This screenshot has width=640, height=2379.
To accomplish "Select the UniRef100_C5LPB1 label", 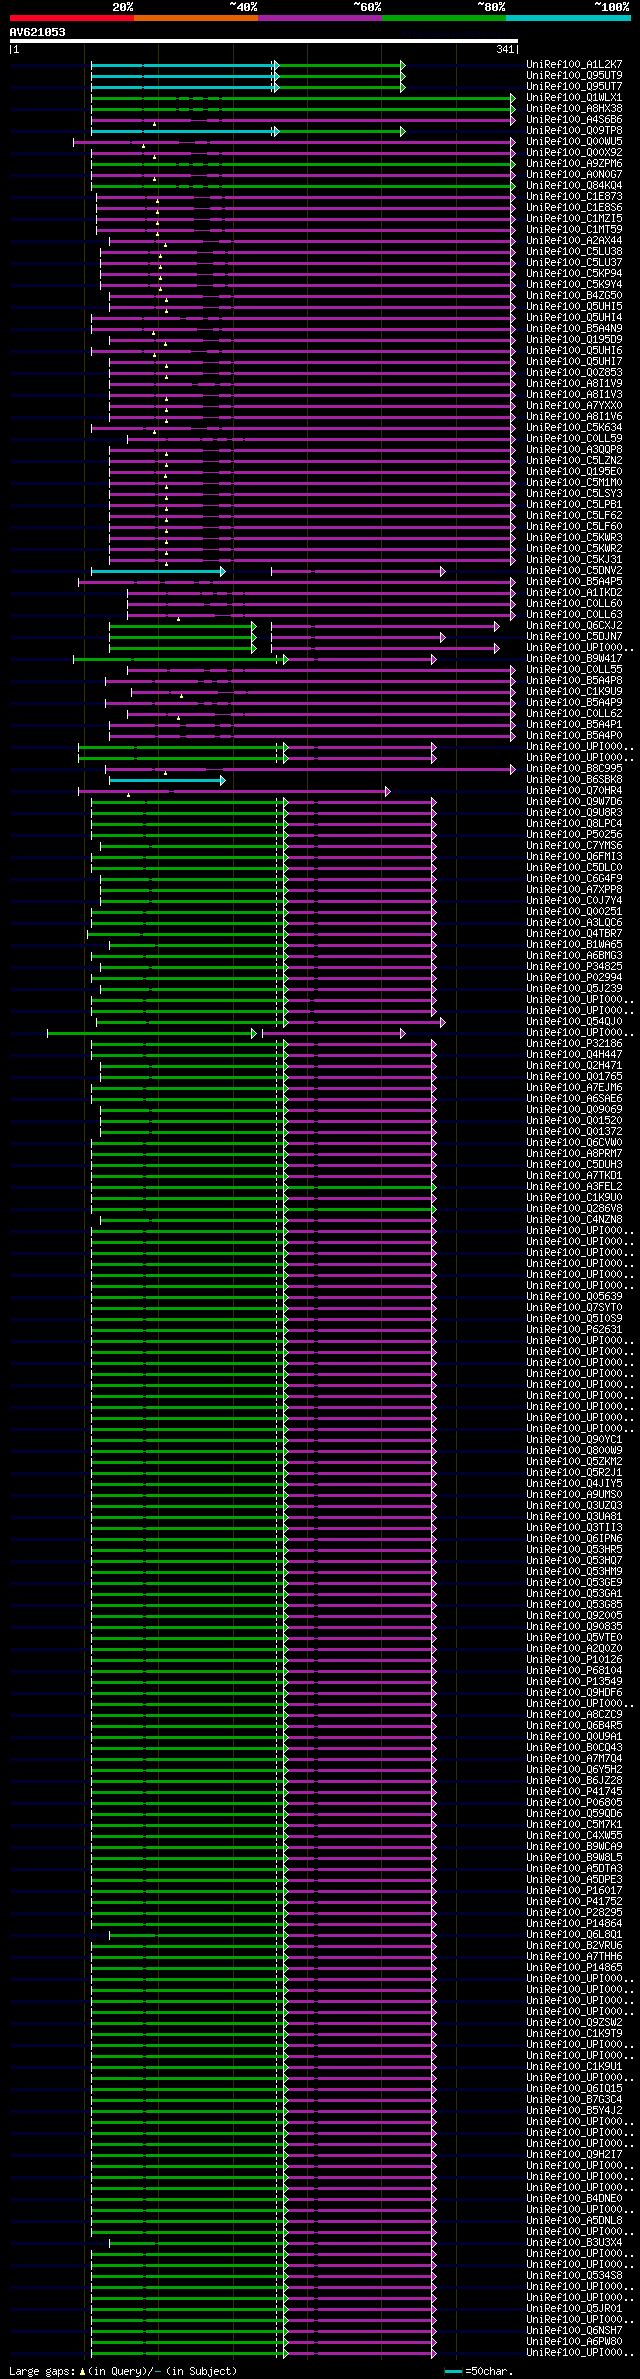I will [574, 505].
